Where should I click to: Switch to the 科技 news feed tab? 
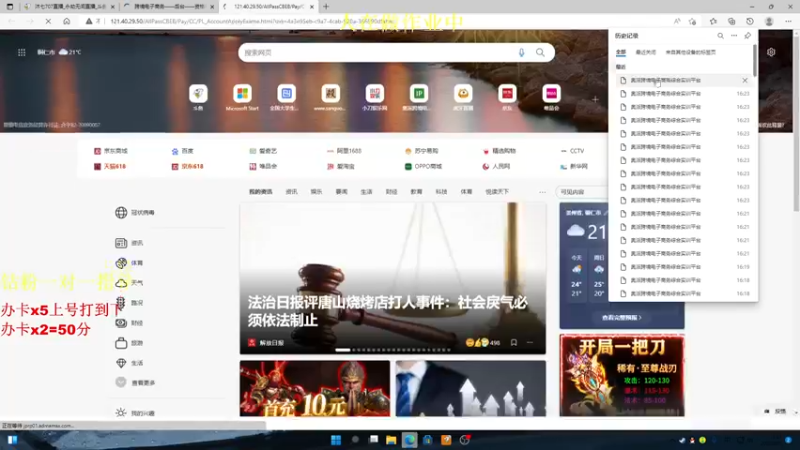point(441,192)
